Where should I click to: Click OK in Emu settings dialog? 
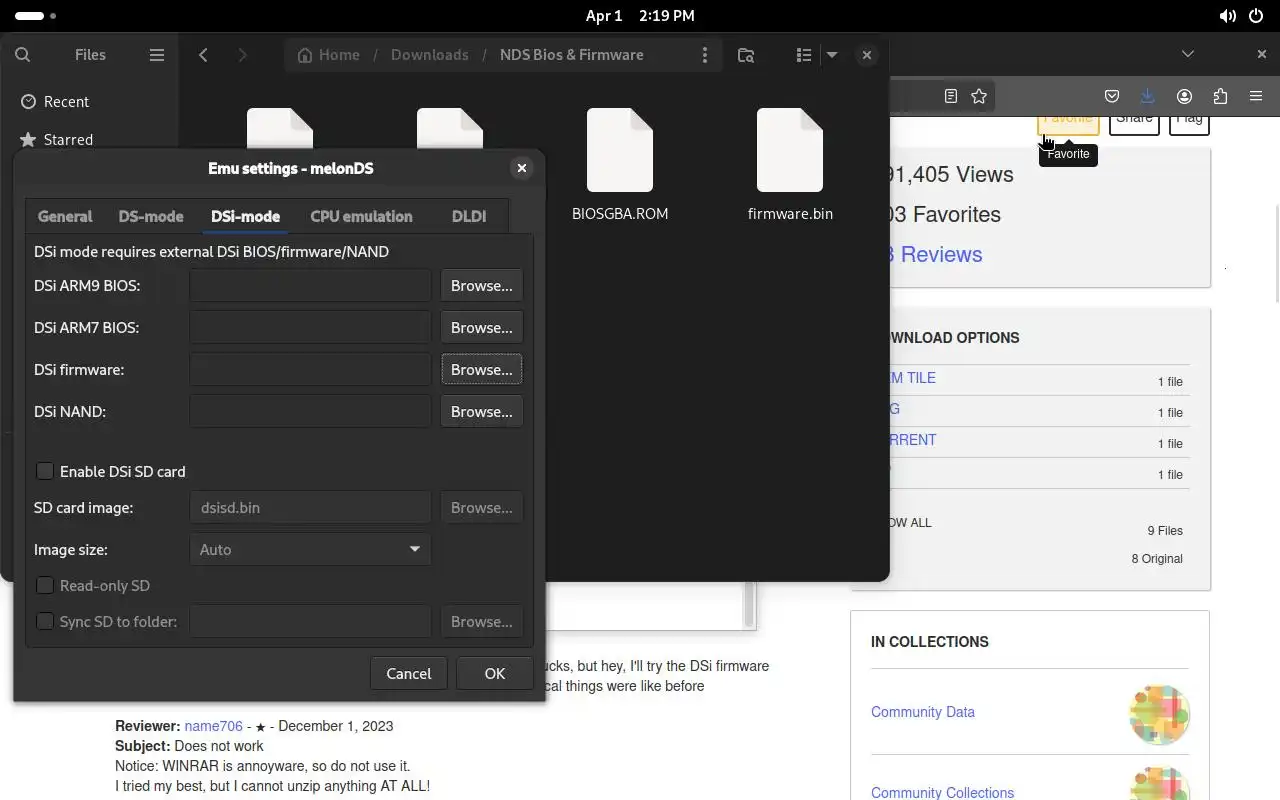point(495,673)
